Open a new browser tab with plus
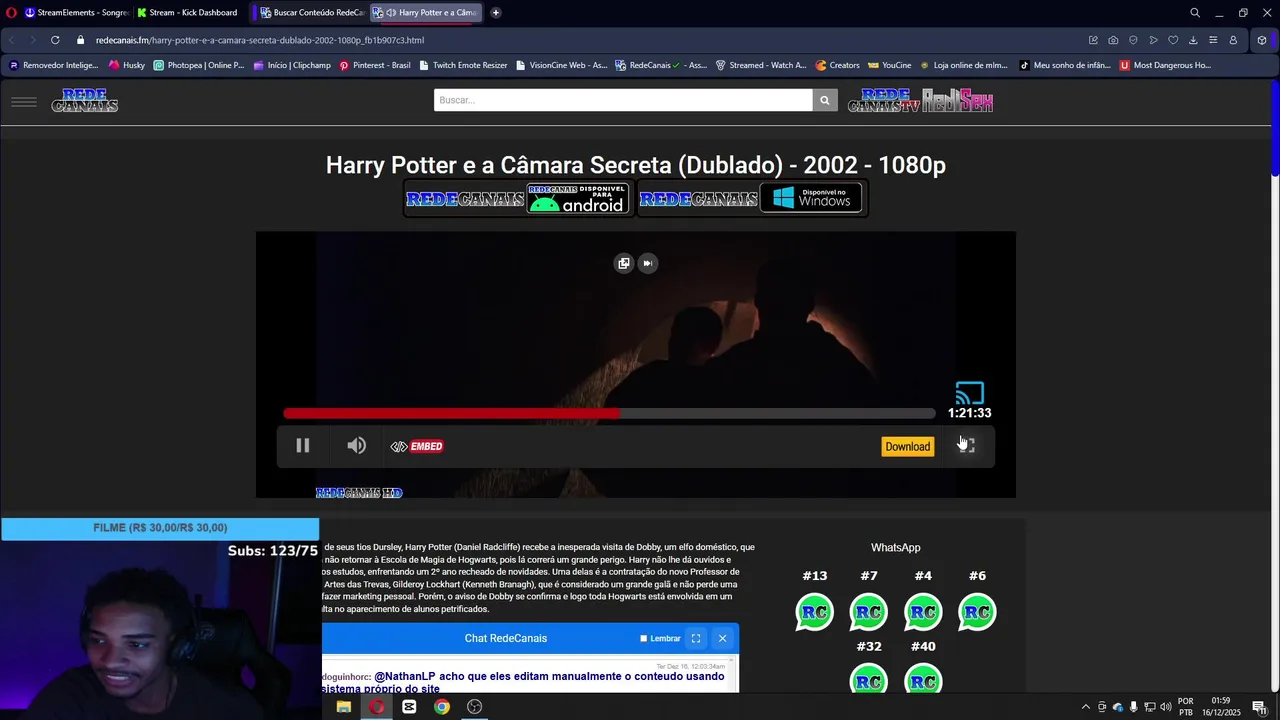The width and height of the screenshot is (1280, 720). [496, 13]
